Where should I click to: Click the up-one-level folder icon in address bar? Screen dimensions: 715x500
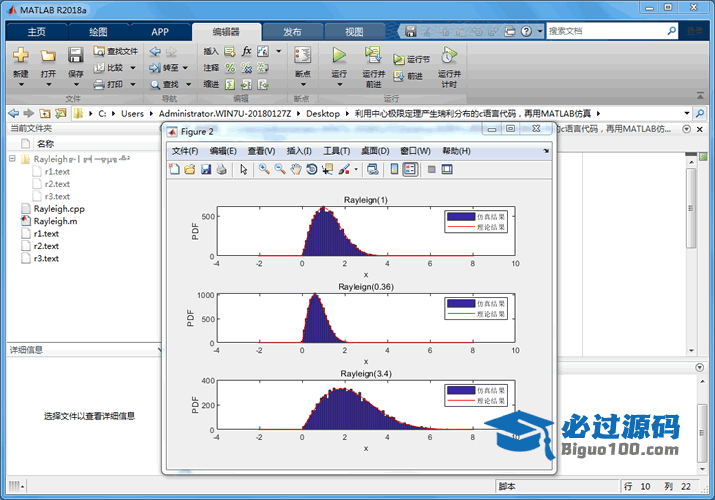(x=44, y=113)
